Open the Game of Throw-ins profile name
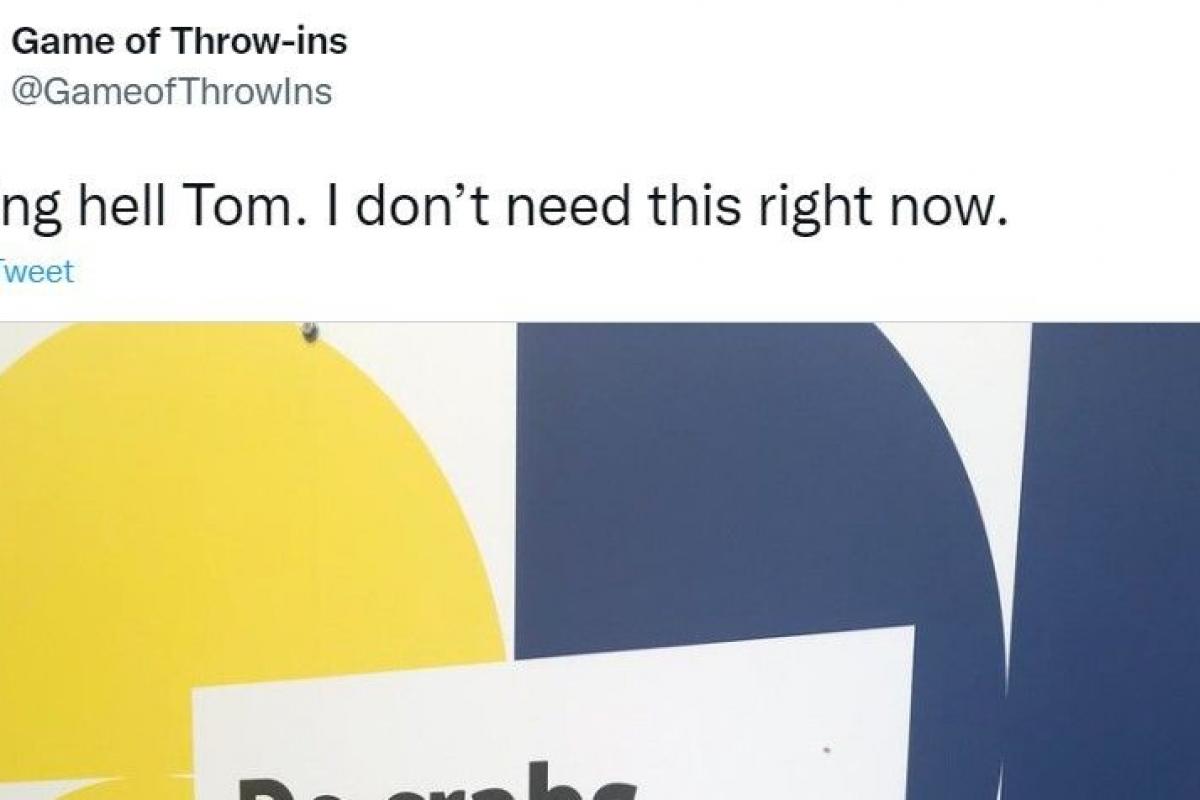 tap(178, 43)
